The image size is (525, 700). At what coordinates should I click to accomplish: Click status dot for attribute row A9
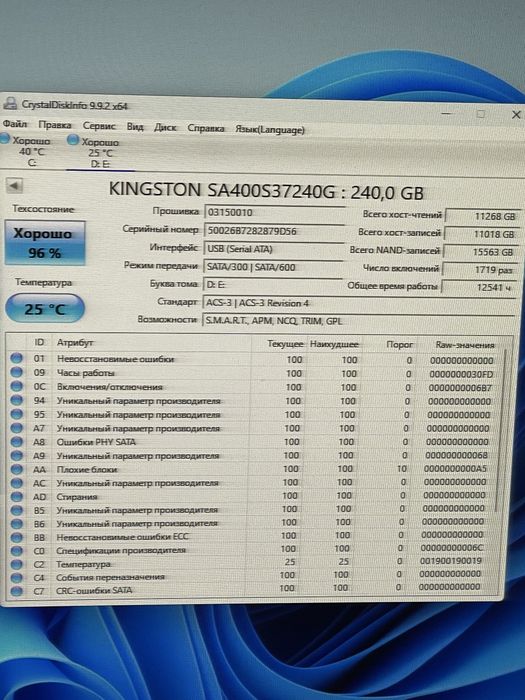click(x=16, y=455)
